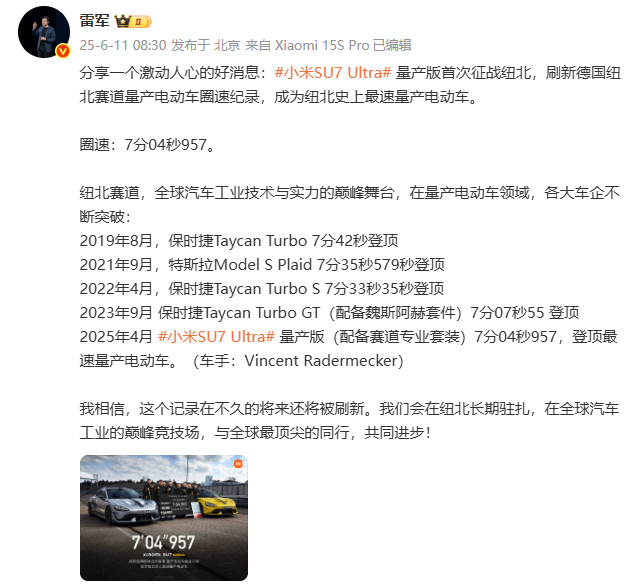Click the 2021年9月 Model S Plaid line
The width and height of the screenshot is (640, 586).
pos(262,265)
